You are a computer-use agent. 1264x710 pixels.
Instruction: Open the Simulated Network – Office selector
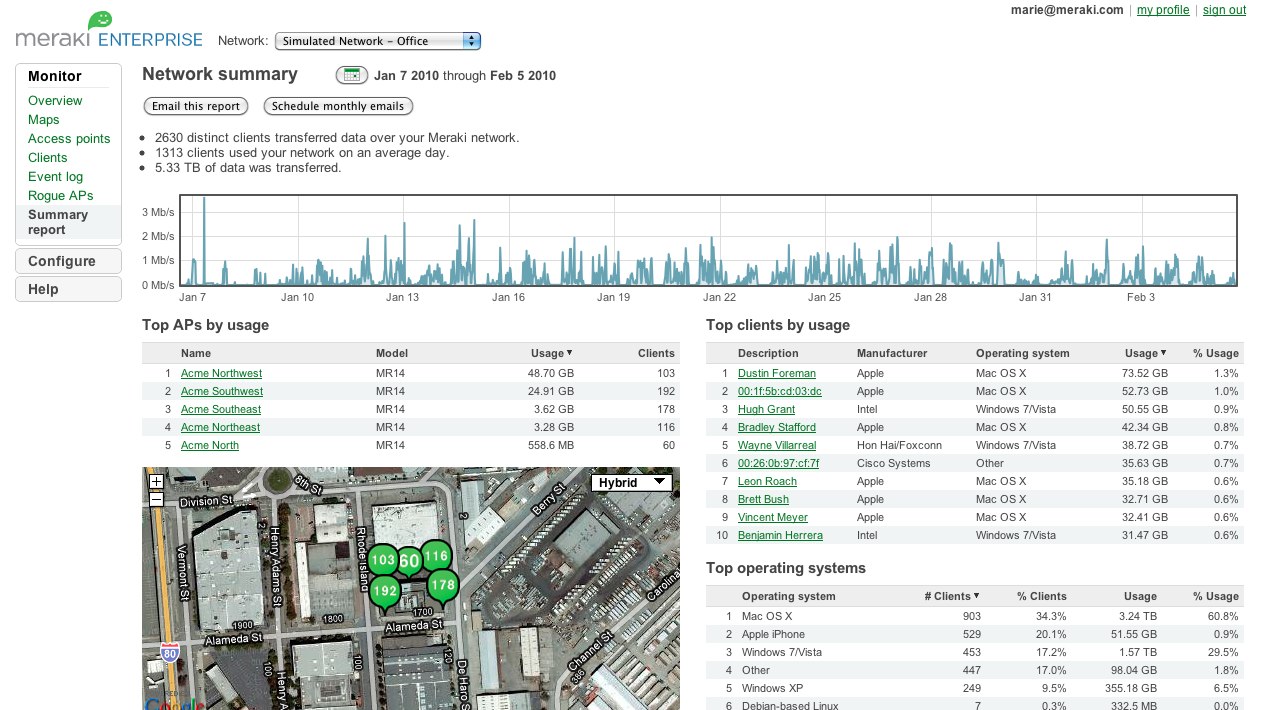[377, 41]
